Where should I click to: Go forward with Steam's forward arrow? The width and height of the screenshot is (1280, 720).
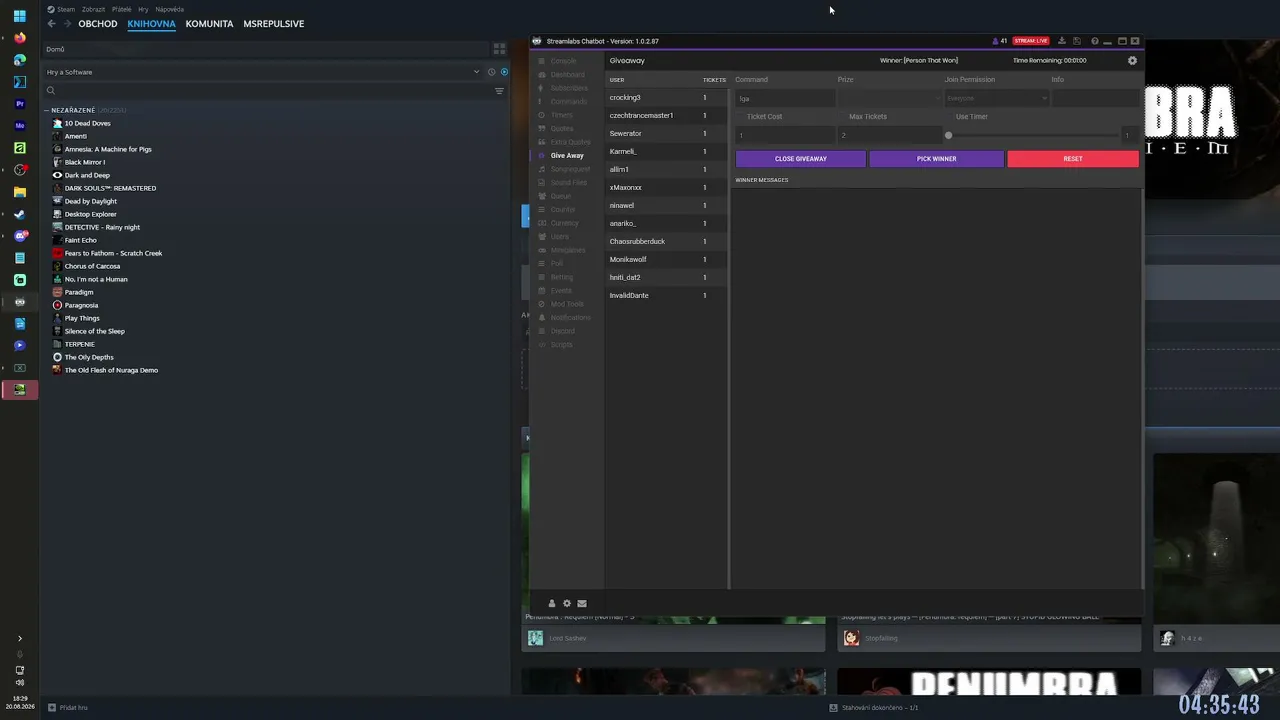coord(67,24)
